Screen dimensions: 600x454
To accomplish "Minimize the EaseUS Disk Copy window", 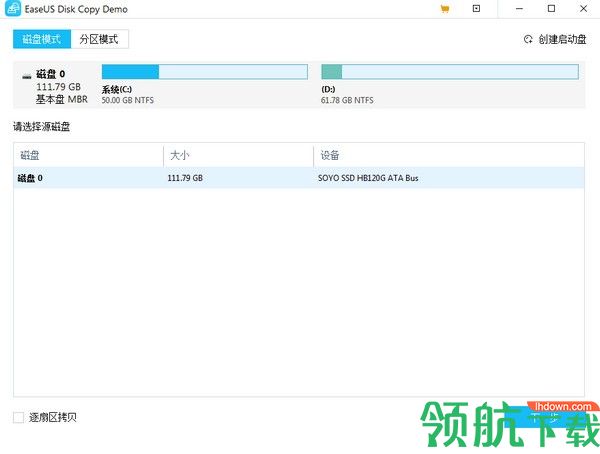I will click(x=519, y=8).
